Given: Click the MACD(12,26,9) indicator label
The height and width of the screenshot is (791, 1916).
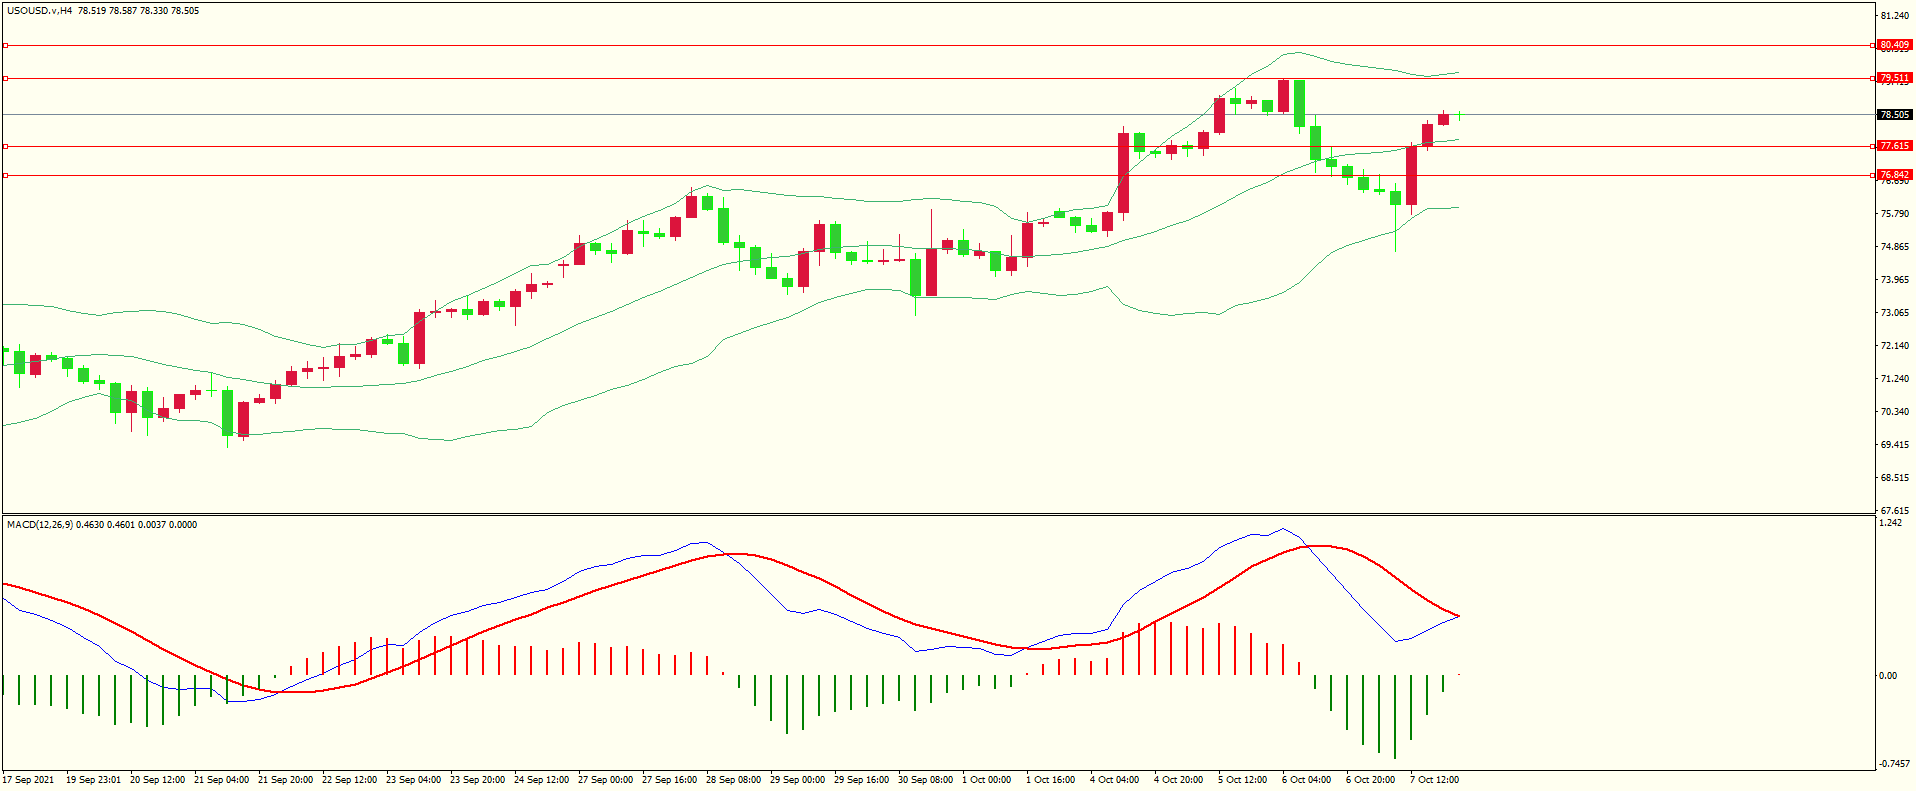Looking at the screenshot, I should click(39, 525).
